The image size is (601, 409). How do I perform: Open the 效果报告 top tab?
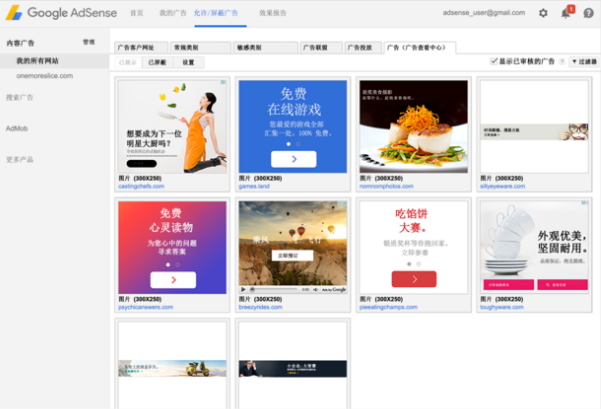tap(272, 13)
